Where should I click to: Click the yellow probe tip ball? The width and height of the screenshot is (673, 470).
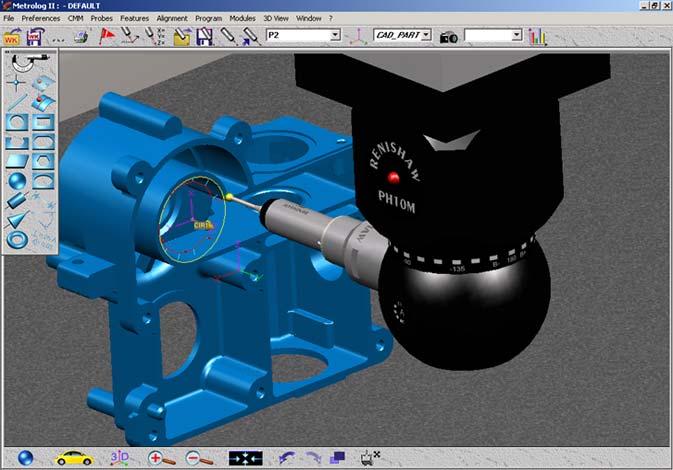230,197
